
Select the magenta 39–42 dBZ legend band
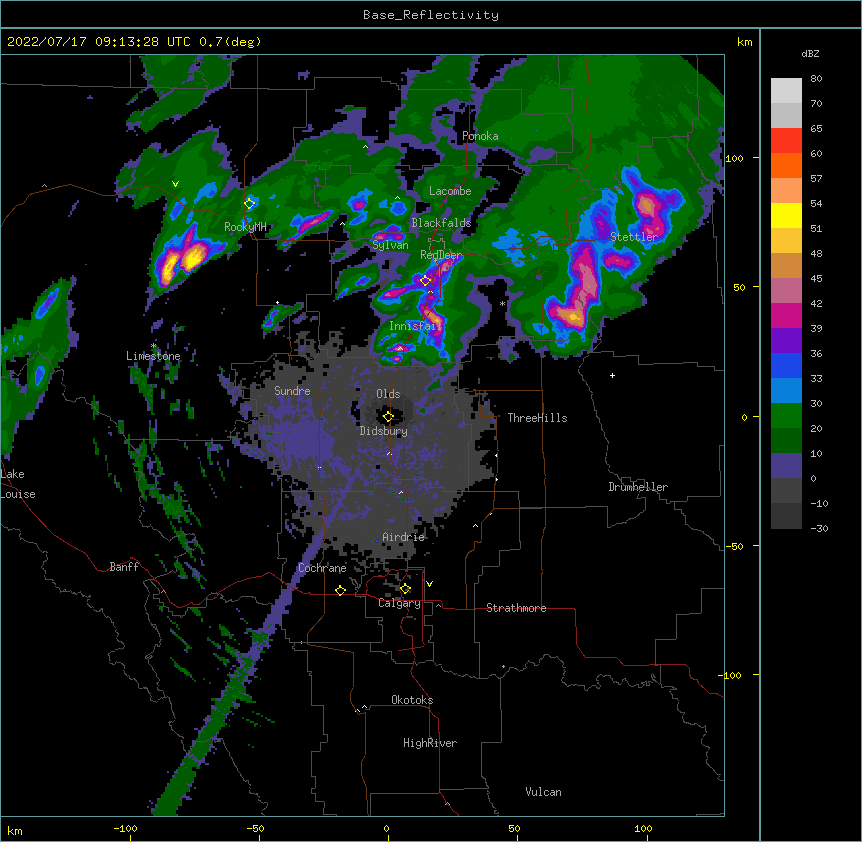pos(786,315)
